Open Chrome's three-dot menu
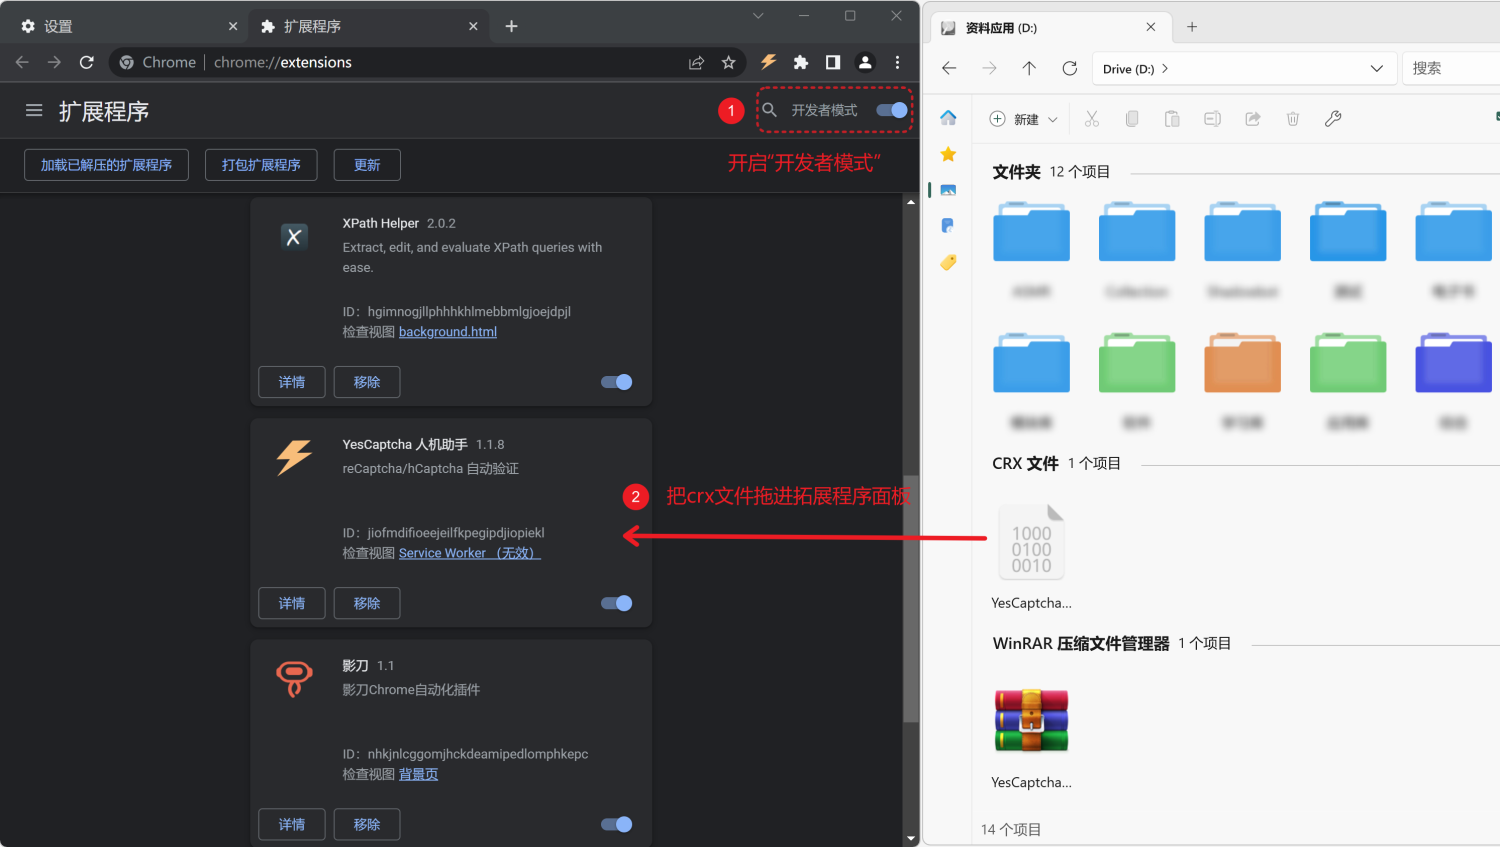Viewport: 1500px width, 847px height. click(x=898, y=62)
